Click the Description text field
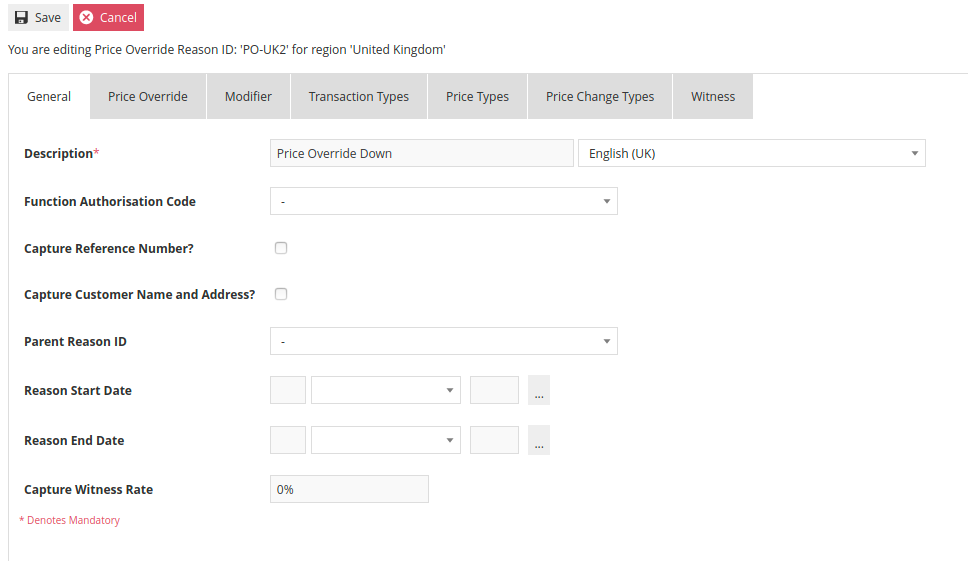This screenshot has height=561, width=968. pos(422,153)
